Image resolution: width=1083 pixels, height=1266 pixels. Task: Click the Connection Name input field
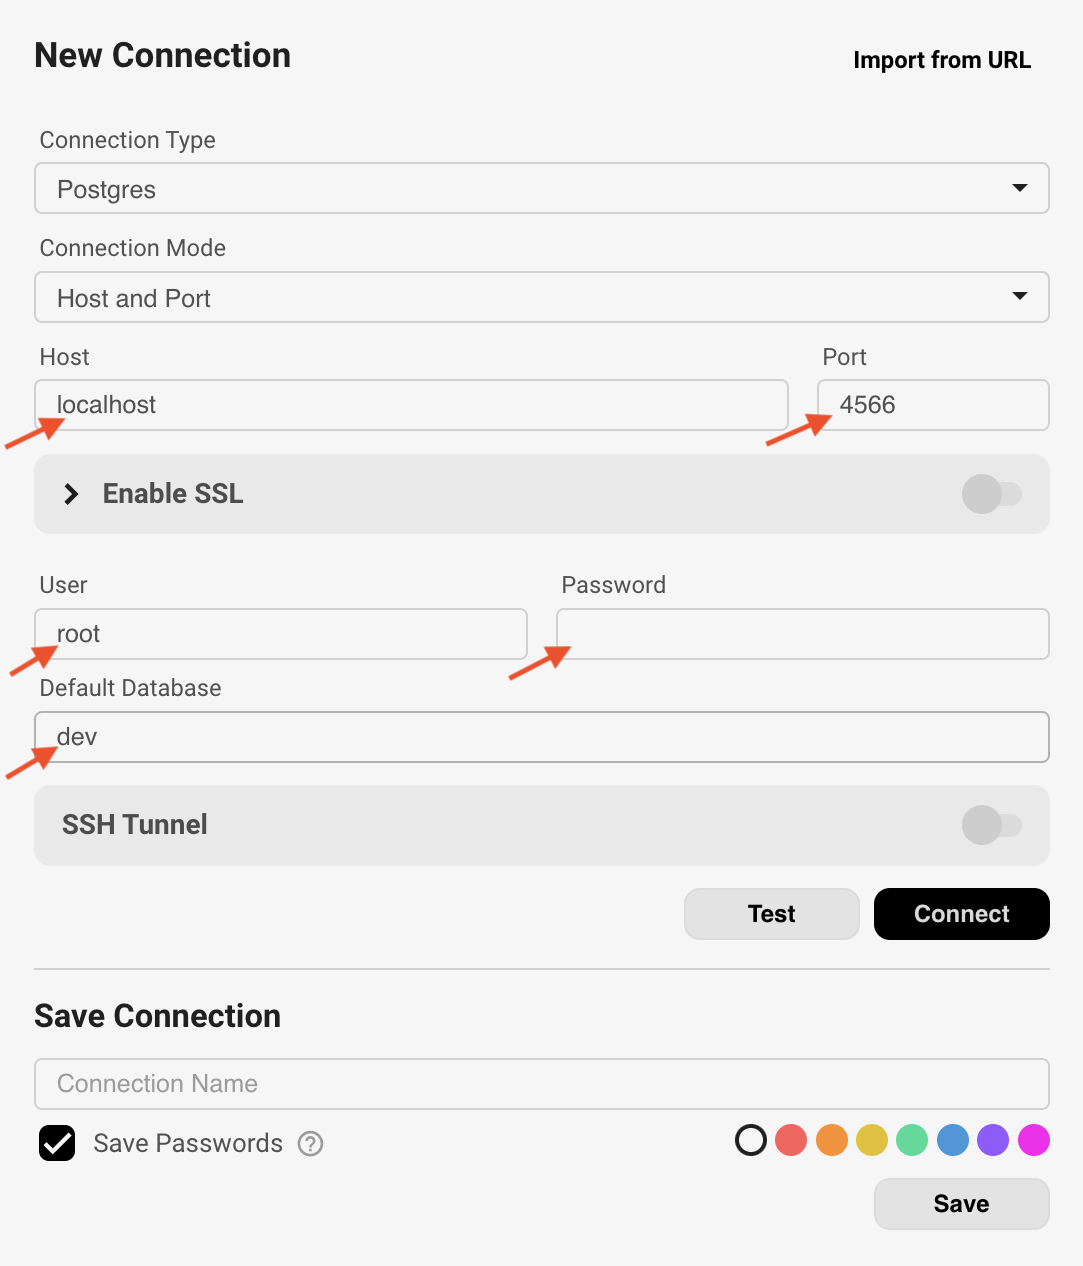tap(542, 1084)
